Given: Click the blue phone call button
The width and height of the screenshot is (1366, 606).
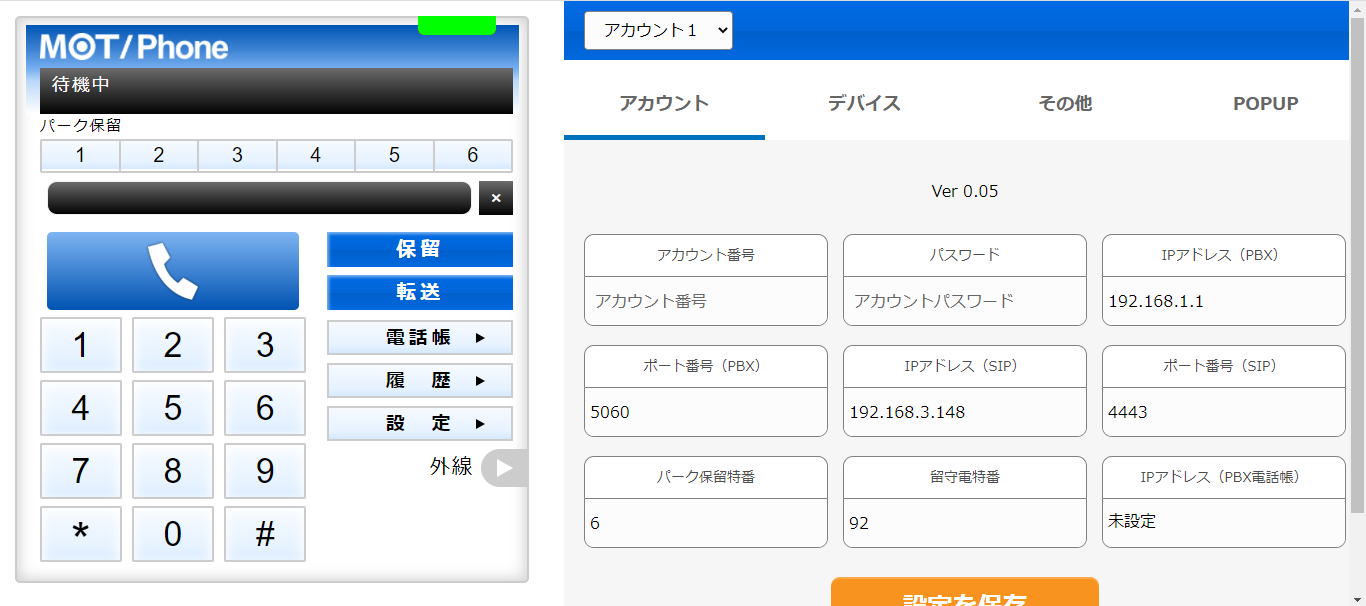Looking at the screenshot, I should [x=173, y=271].
